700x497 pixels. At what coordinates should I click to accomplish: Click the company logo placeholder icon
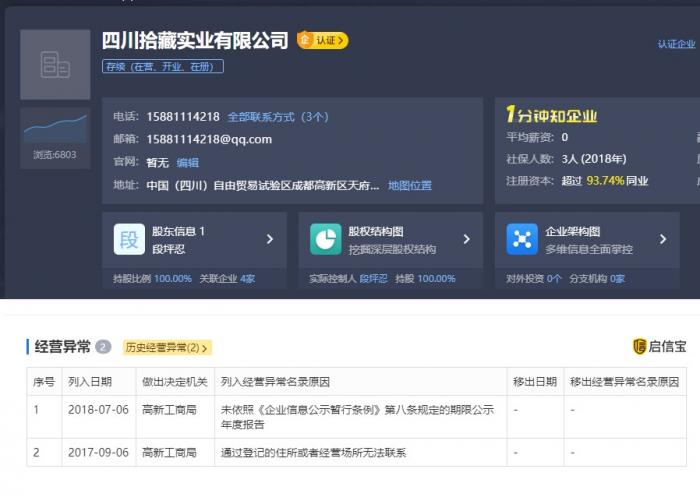[55, 65]
